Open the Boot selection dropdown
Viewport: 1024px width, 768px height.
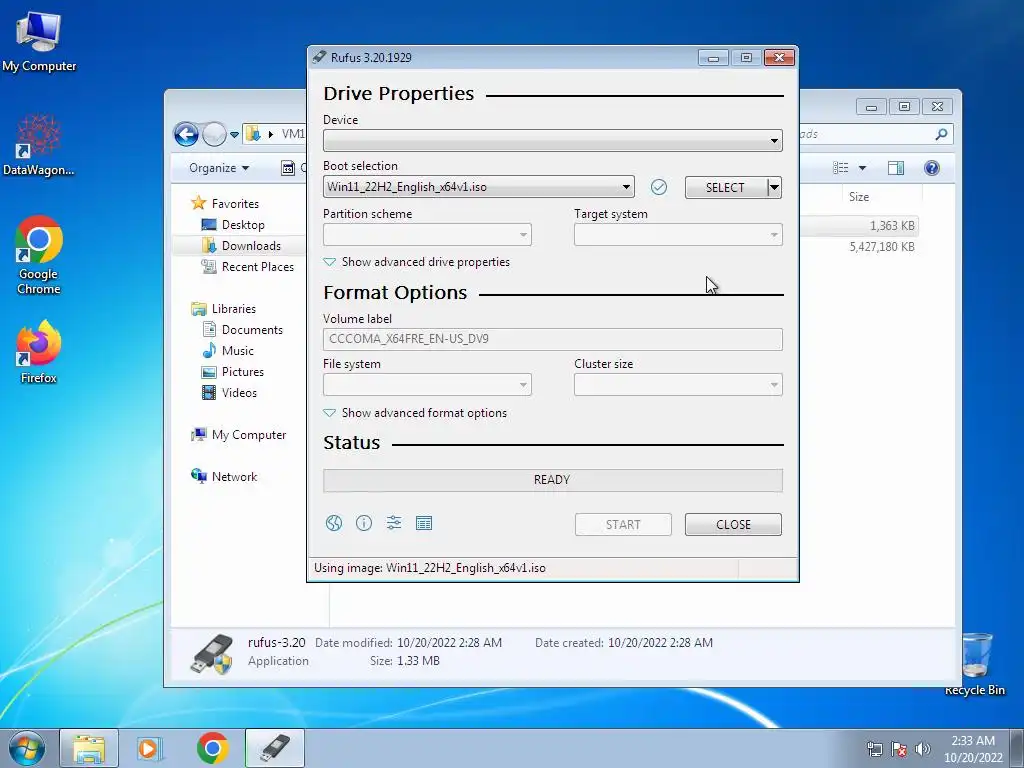tap(478, 187)
